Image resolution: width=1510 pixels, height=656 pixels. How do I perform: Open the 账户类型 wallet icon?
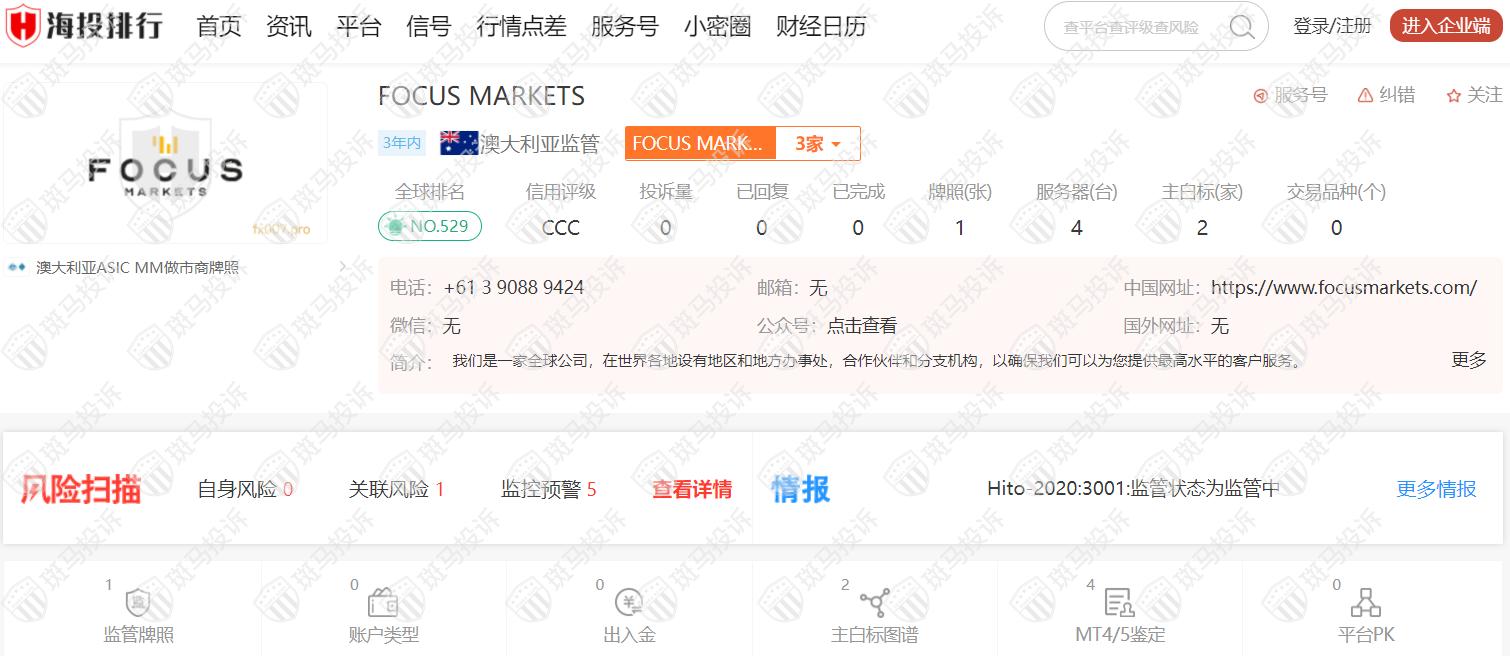click(x=383, y=603)
